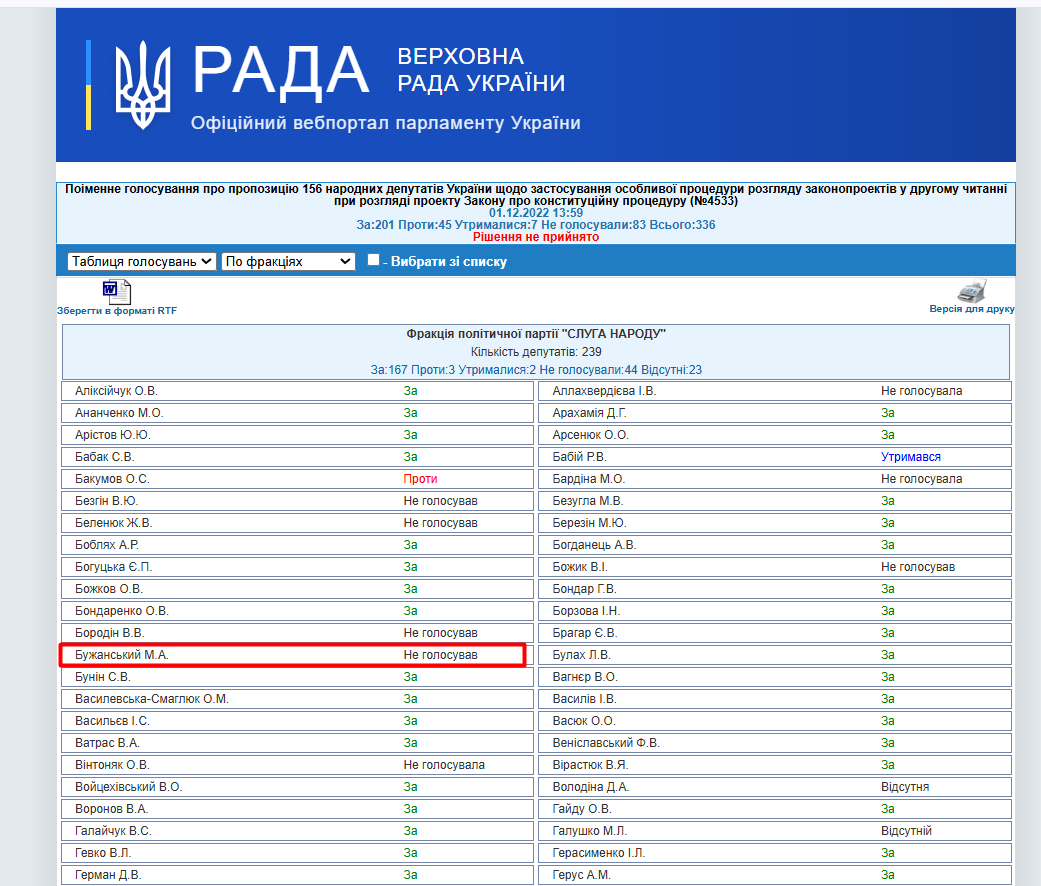The height and width of the screenshot is (886, 1041).
Task: Select deputy name 'Войцехiвський В.О.'
Action: tap(128, 786)
